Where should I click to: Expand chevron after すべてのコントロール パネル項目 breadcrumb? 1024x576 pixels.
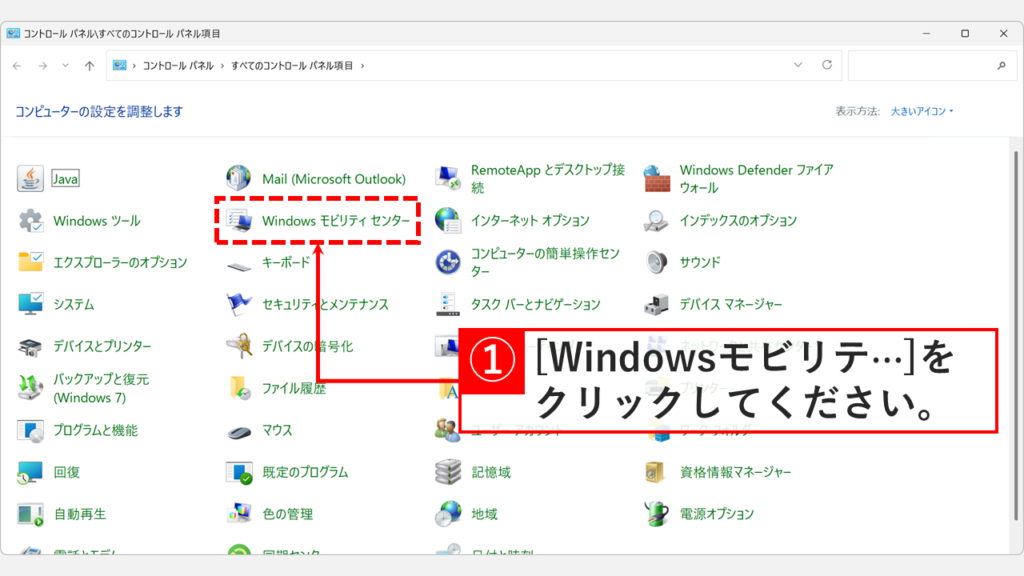pyautogui.click(x=362, y=66)
